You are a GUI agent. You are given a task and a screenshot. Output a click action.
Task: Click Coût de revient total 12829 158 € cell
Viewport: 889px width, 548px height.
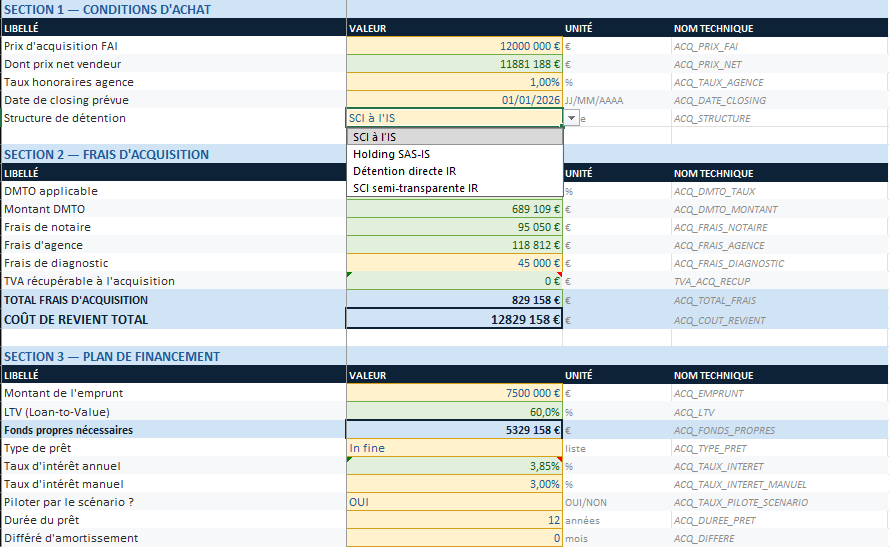tap(454, 319)
